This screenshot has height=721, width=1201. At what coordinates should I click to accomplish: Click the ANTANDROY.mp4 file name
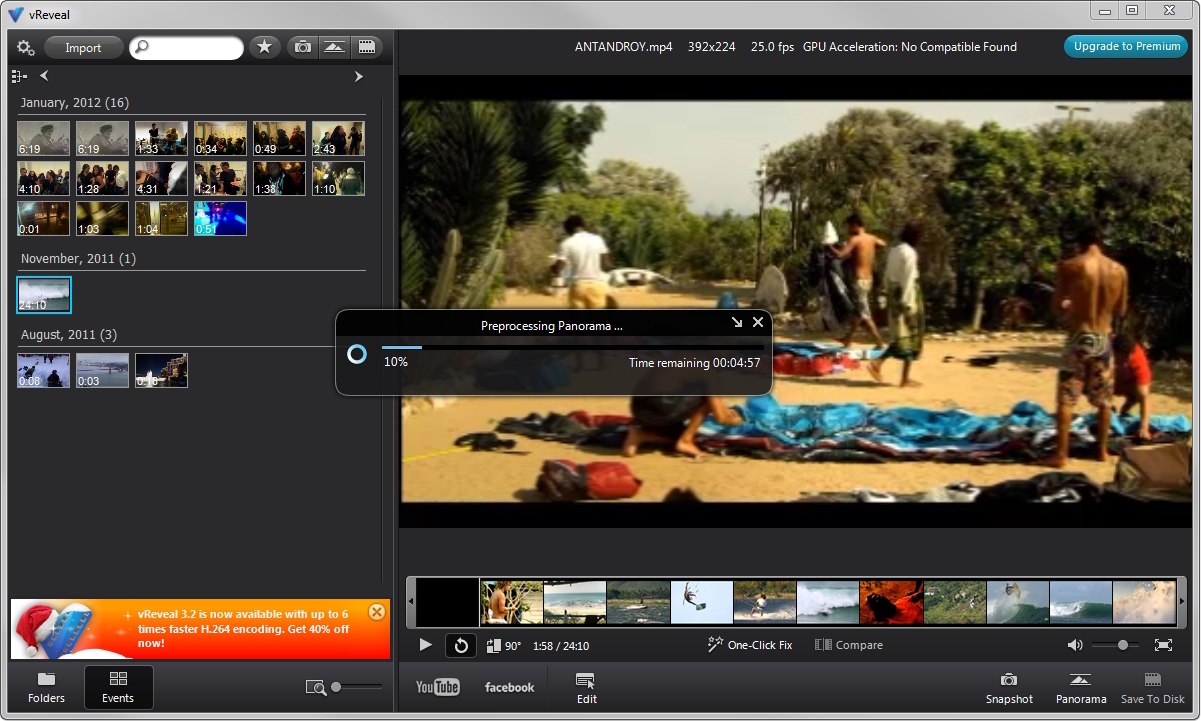623,47
